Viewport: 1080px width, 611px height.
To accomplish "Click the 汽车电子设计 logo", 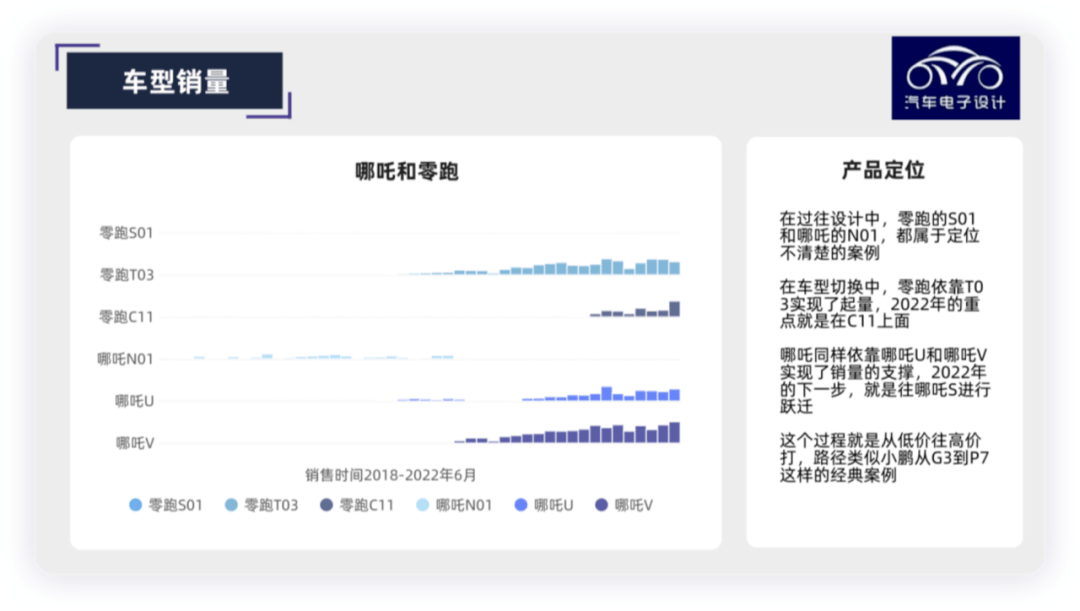I will pyautogui.click(x=955, y=78).
